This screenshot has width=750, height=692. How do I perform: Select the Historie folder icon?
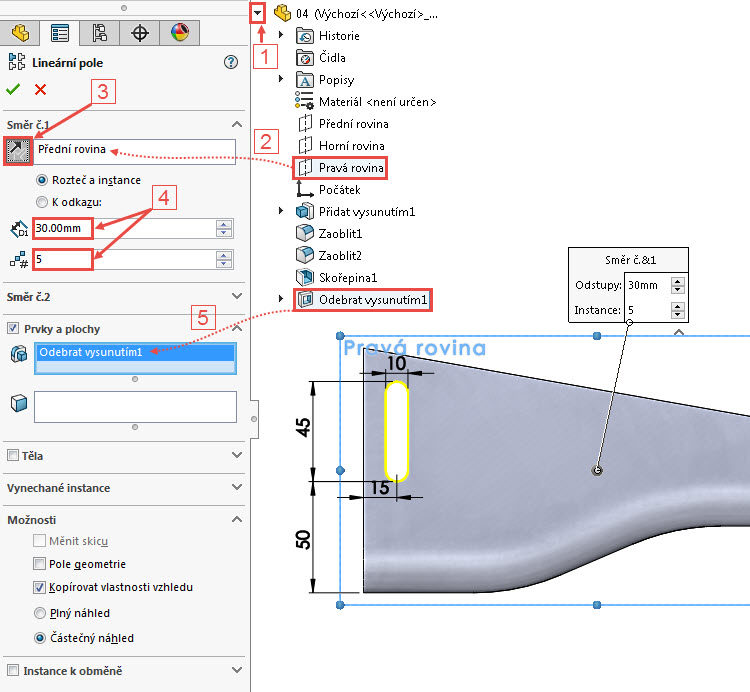(305, 36)
